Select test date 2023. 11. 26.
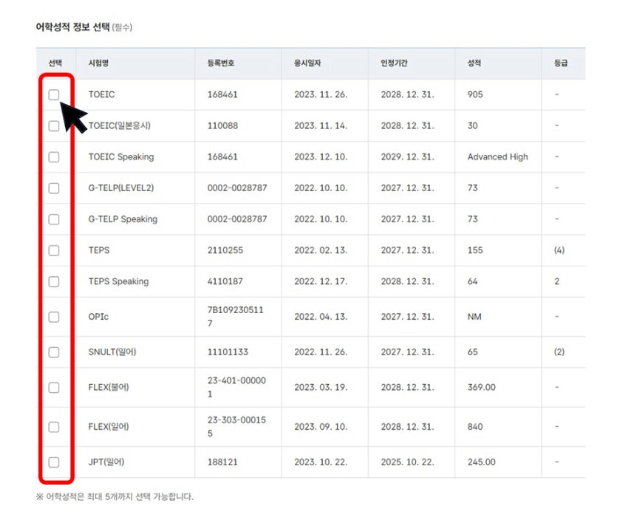Screen dimensions: 618x514 pos(321,95)
